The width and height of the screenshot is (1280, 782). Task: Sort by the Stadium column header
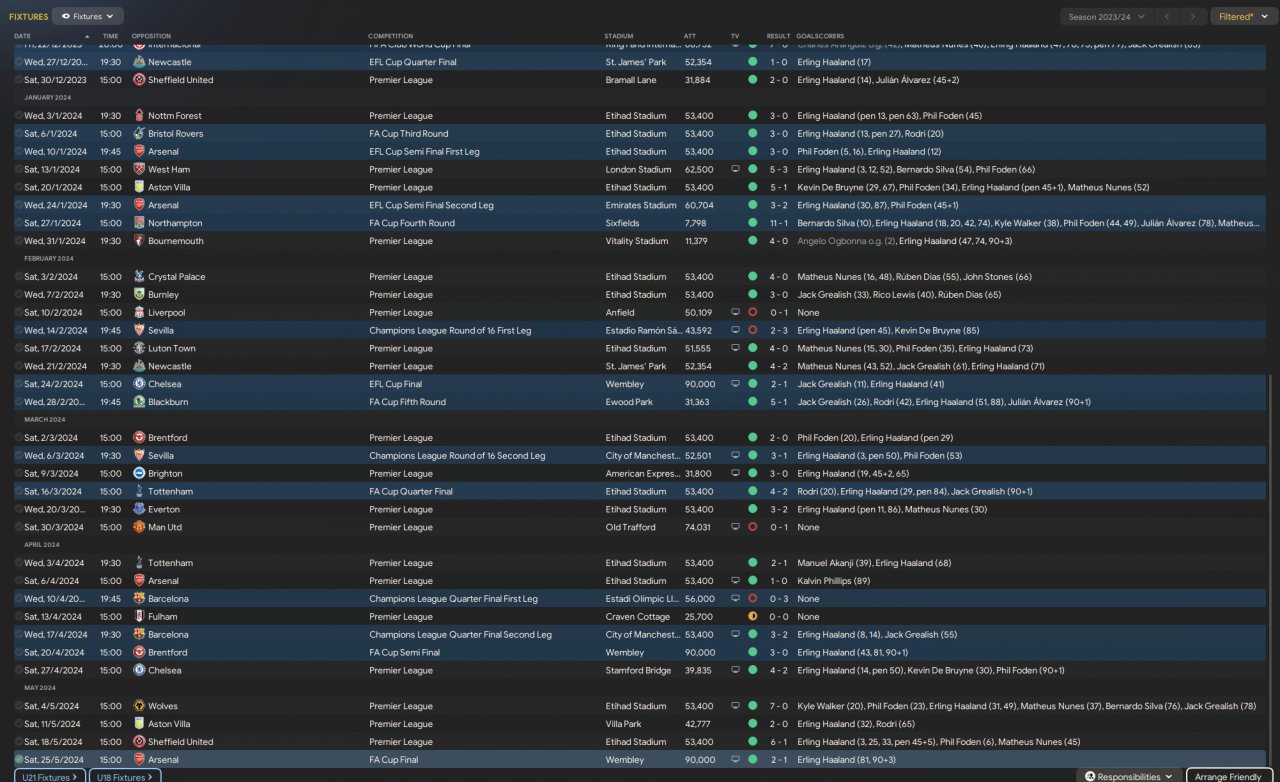(619, 36)
